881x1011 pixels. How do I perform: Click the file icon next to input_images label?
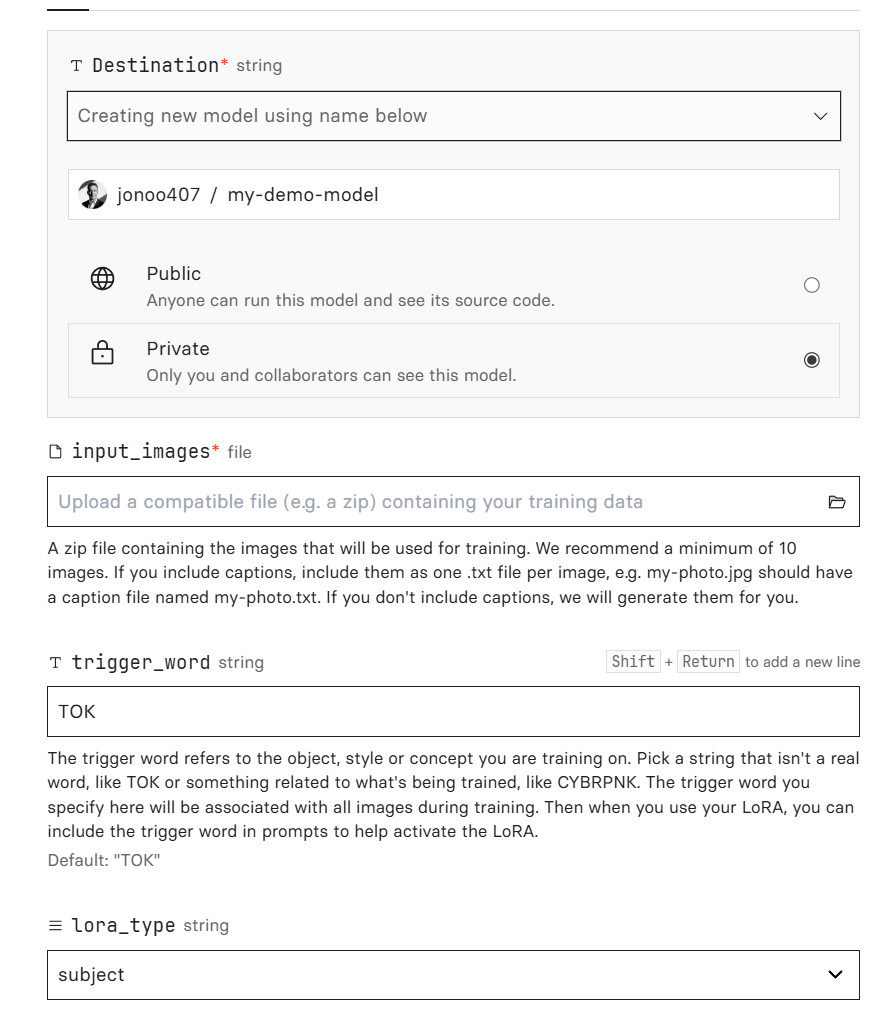tap(56, 453)
